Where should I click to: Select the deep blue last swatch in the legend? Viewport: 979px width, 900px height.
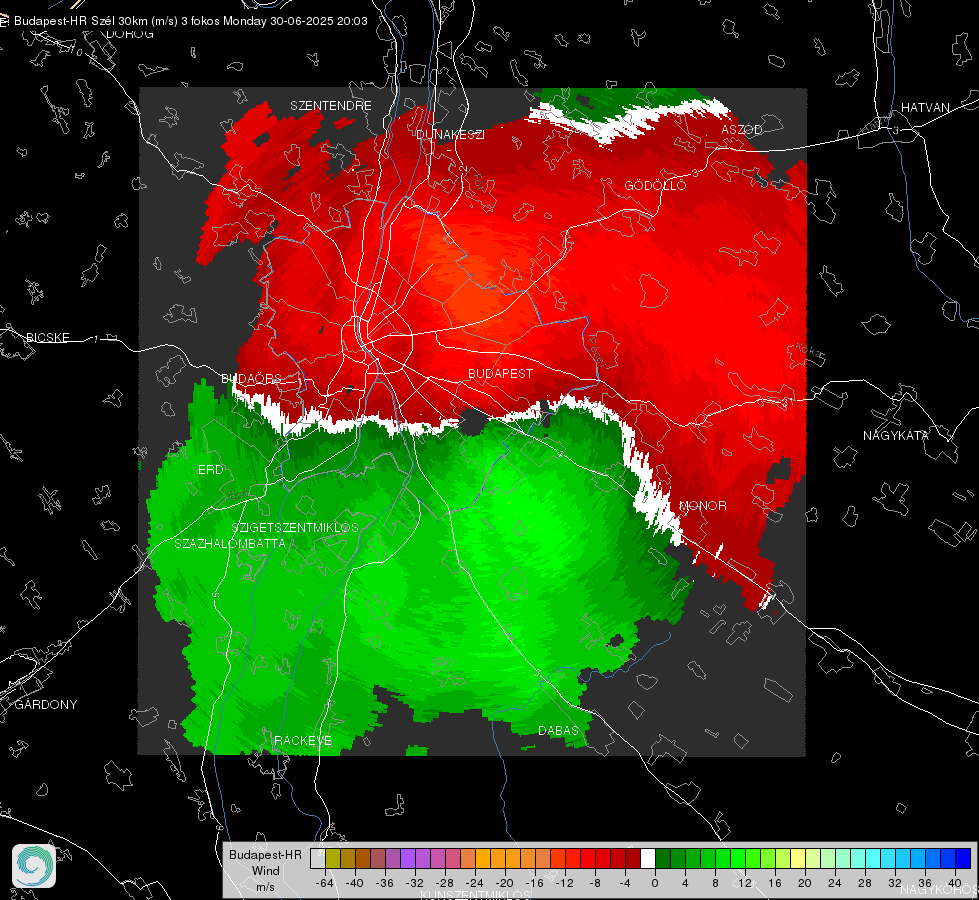963,859
